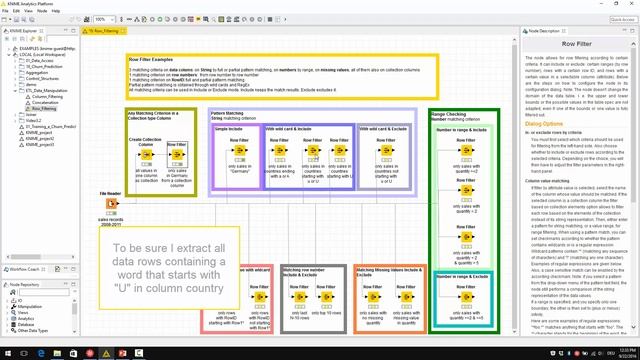Open the File menu
The width and height of the screenshot is (640, 360).
pos(5,11)
